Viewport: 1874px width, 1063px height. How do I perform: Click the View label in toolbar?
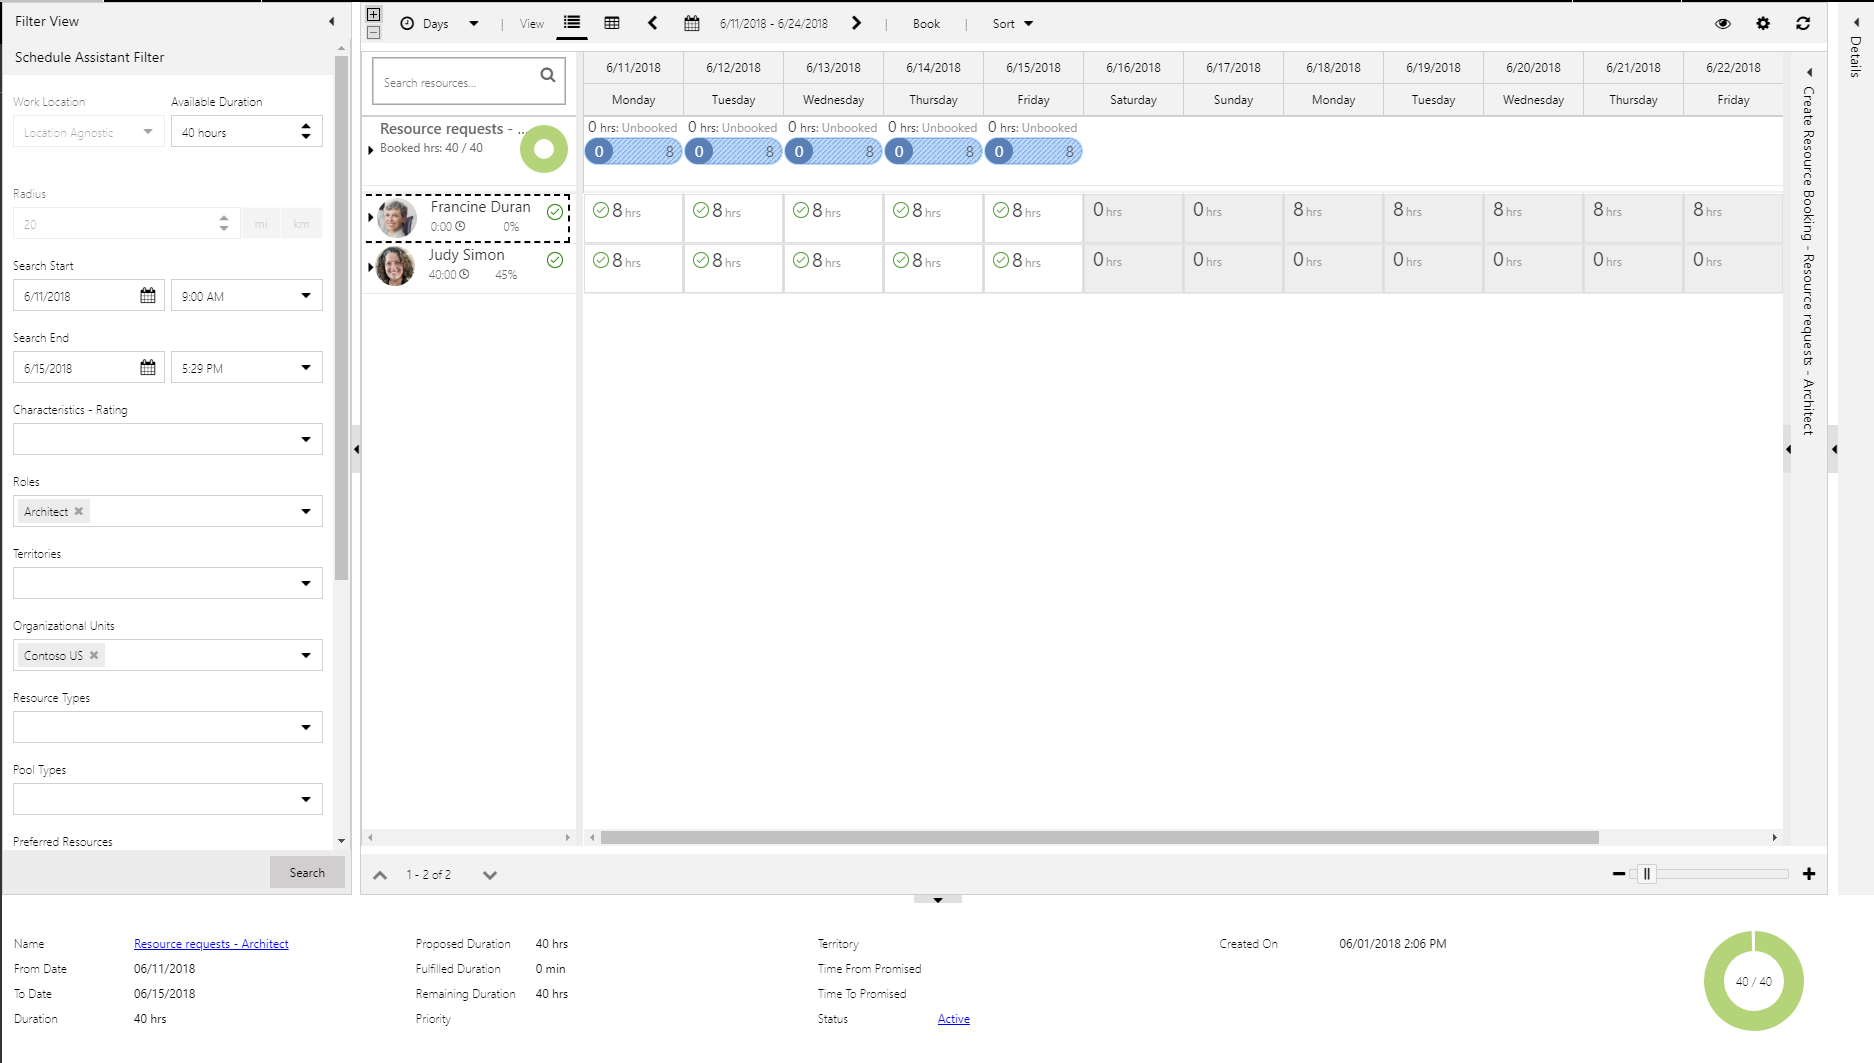pyautogui.click(x=532, y=23)
